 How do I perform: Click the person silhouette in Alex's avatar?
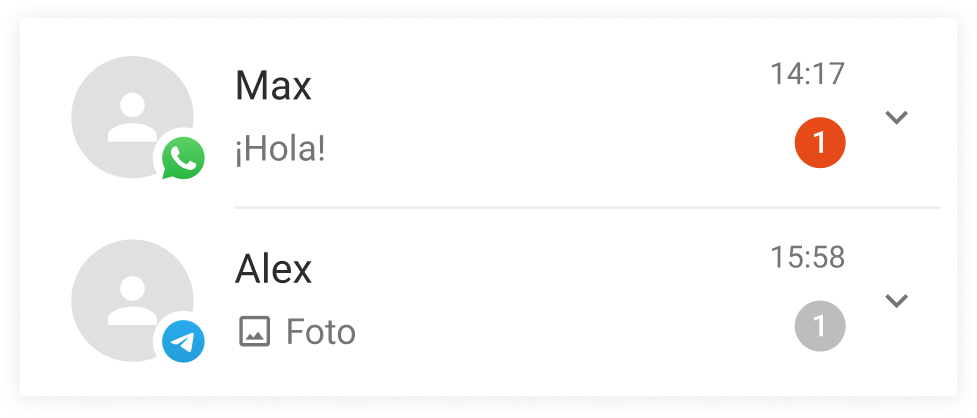click(x=132, y=300)
